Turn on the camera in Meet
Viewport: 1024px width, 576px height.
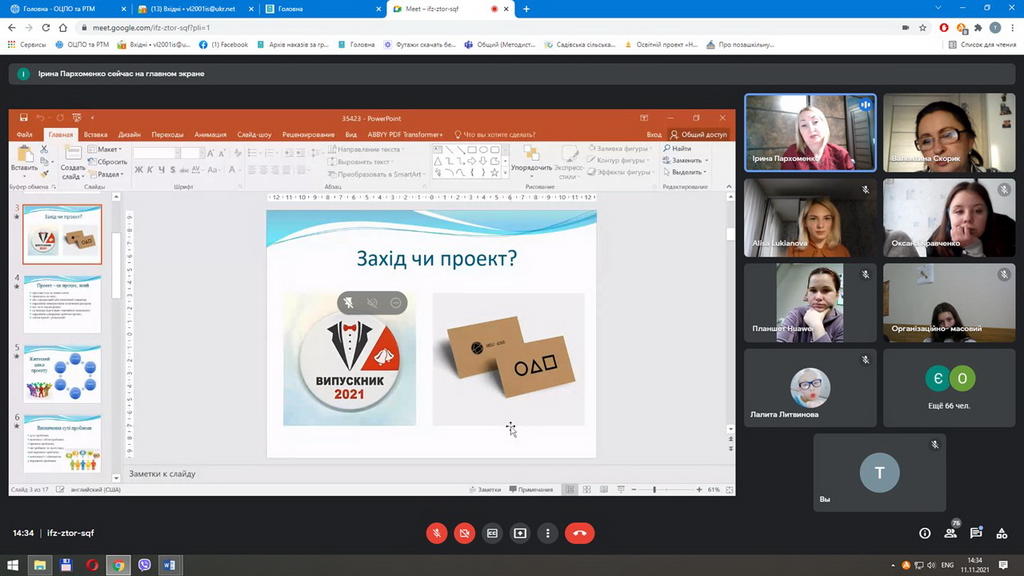464,533
